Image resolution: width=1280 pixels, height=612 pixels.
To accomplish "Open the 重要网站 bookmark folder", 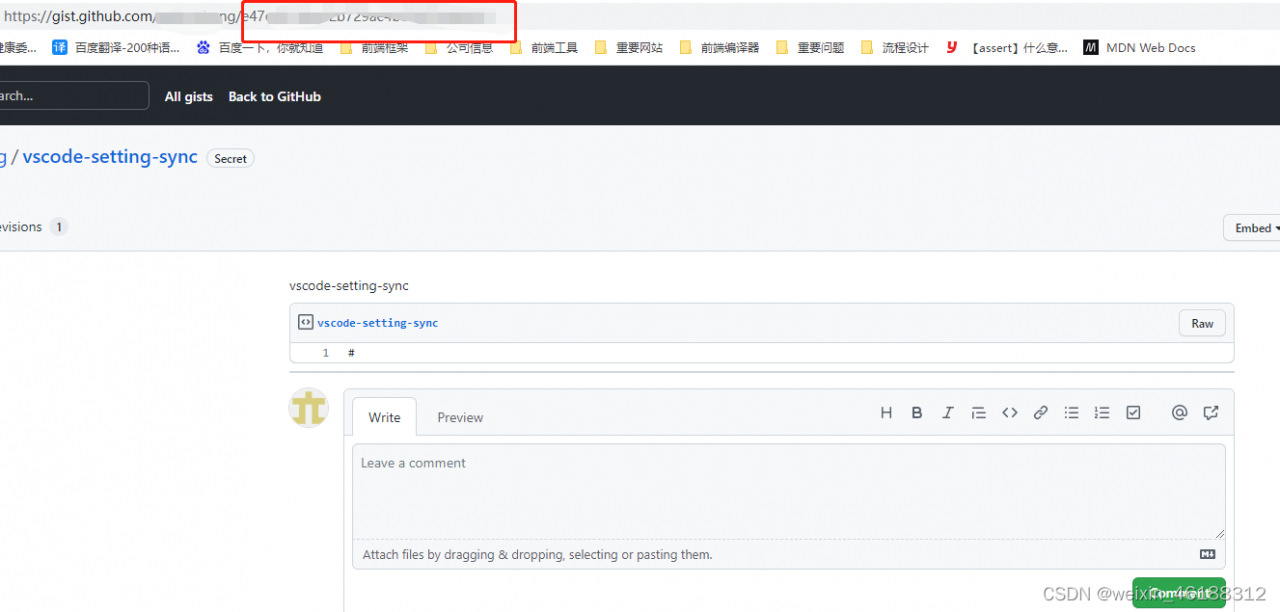I will pos(629,47).
